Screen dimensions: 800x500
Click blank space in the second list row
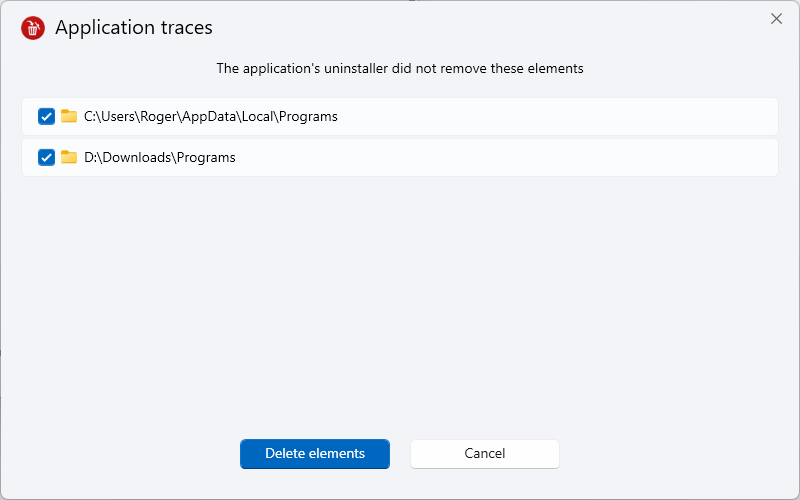[505, 157]
